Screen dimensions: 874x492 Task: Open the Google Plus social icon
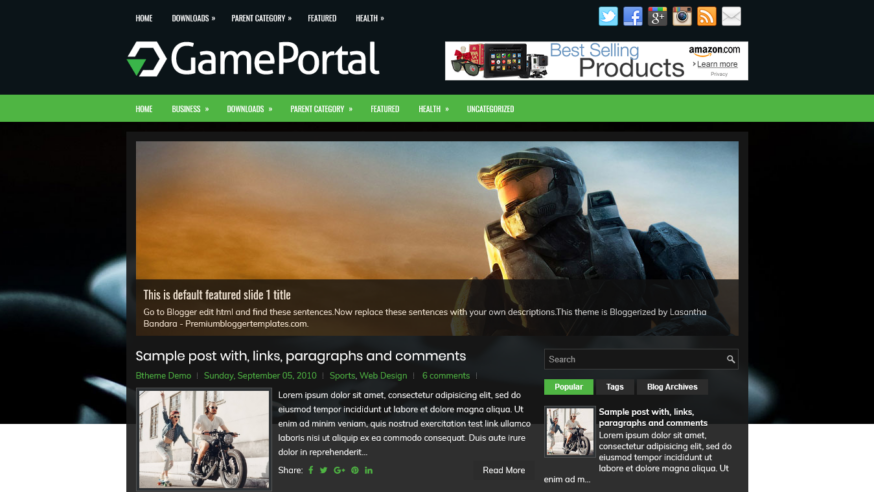point(657,17)
